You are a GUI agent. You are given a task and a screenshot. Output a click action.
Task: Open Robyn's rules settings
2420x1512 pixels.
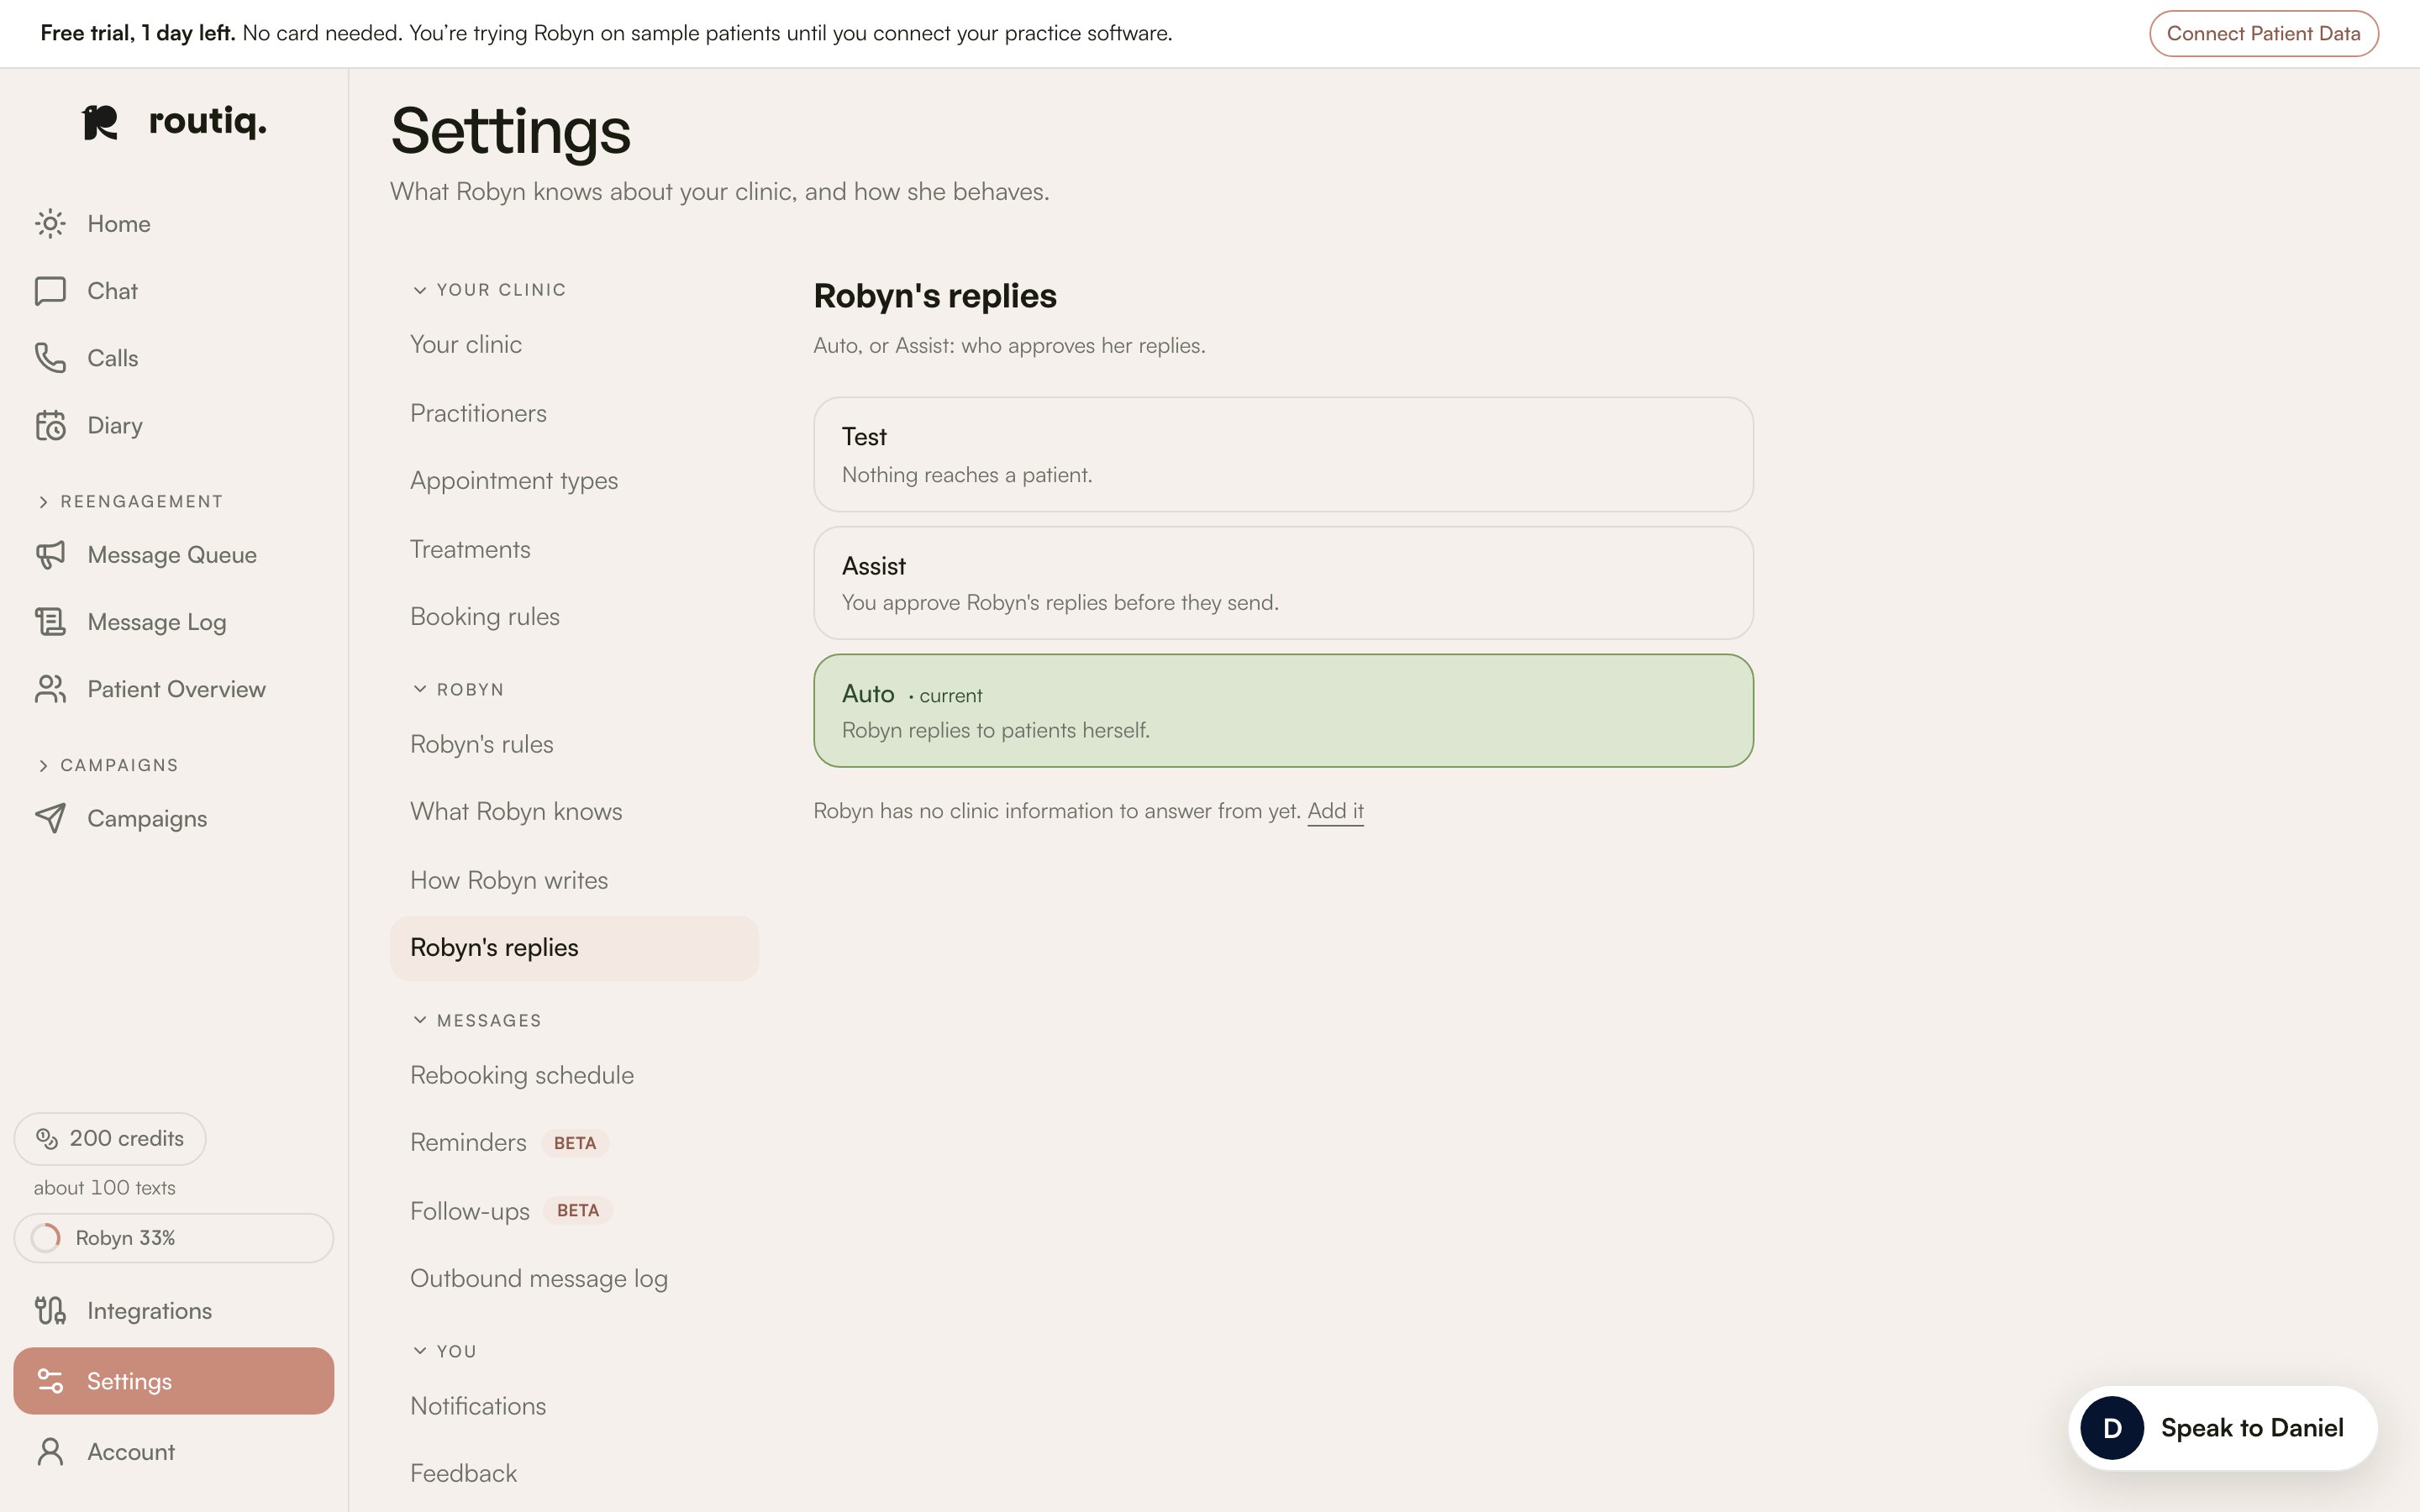574,745
